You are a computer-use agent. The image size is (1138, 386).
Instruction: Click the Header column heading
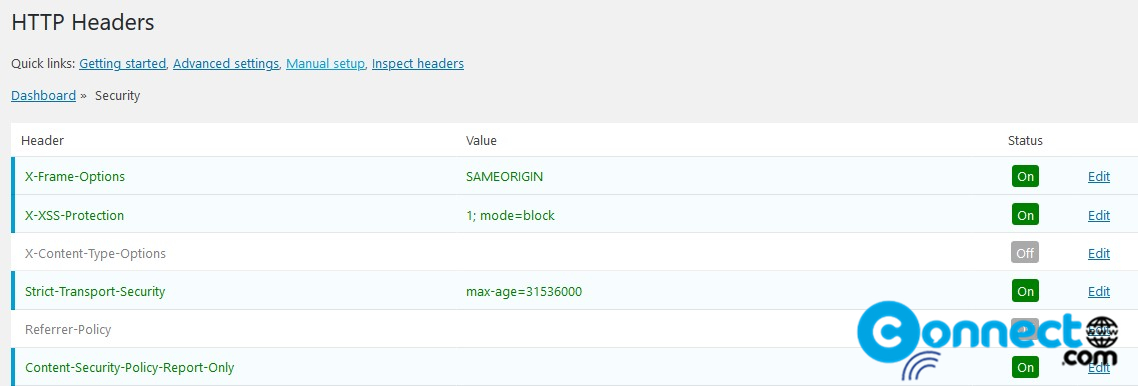pyautogui.click(x=42, y=141)
